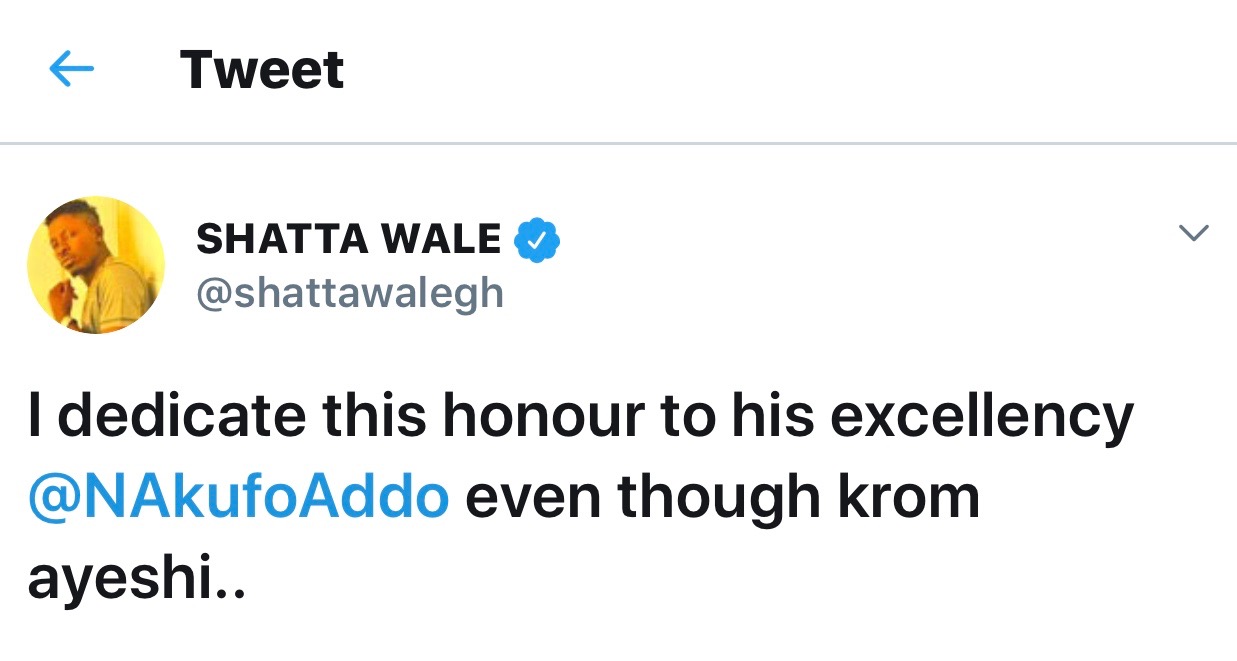
Task: Open the SHATTA WALE display name
Action: (349, 240)
